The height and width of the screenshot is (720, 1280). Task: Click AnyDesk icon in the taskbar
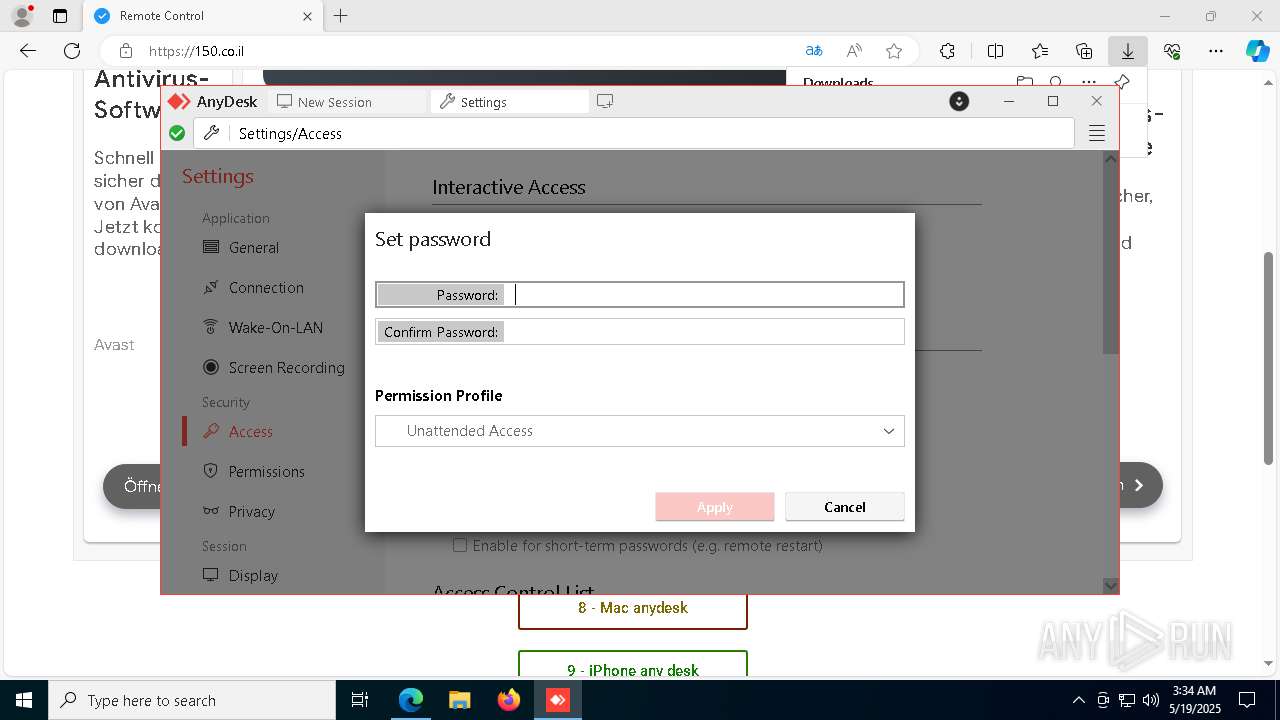coord(557,700)
